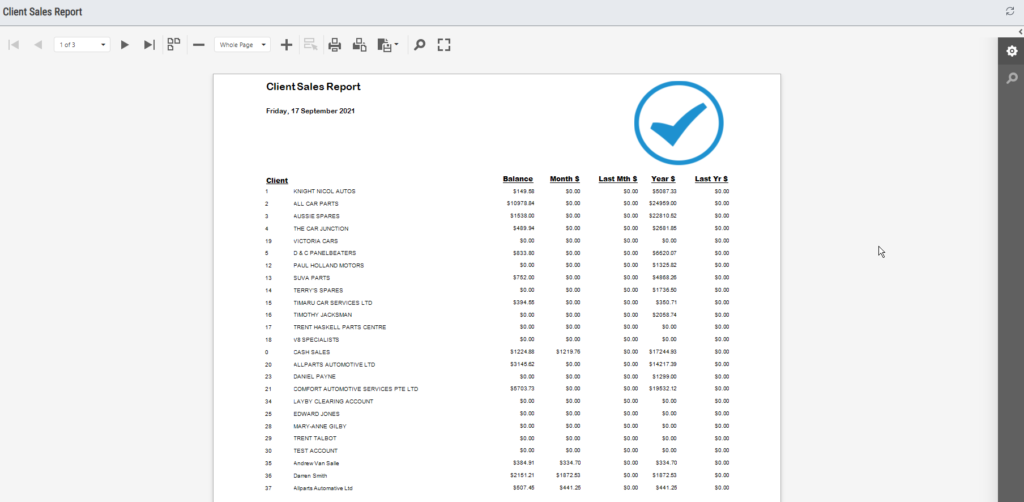Click TRENT HASKELL PARTS CENTRE entry
This screenshot has height=502, width=1024.
pyautogui.click(x=340, y=327)
